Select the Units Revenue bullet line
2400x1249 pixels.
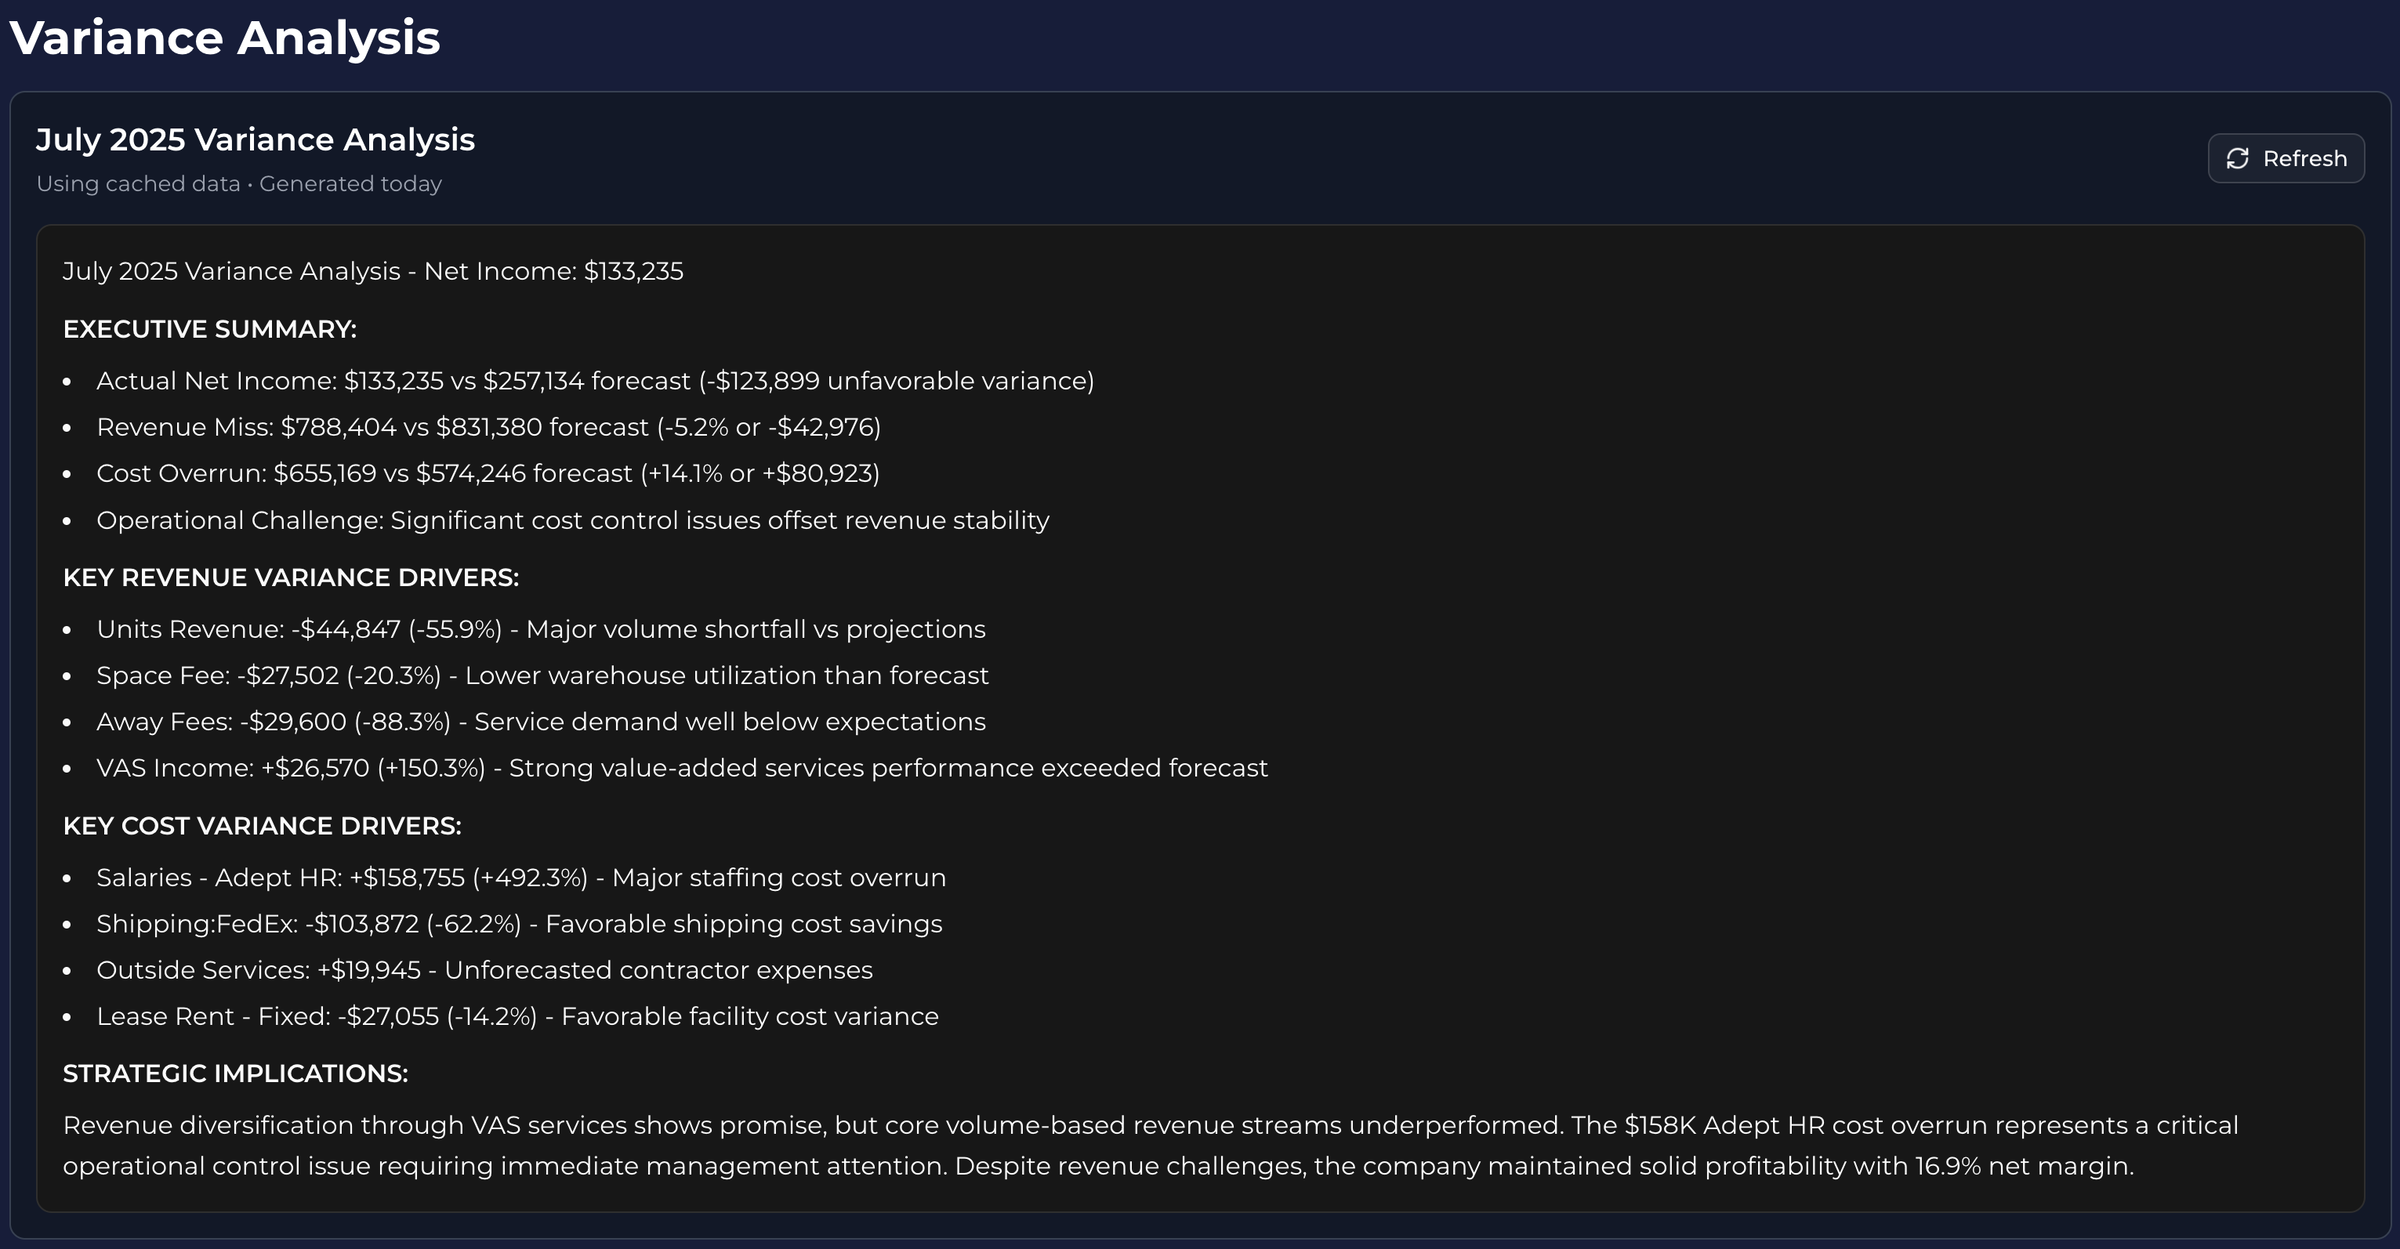[x=540, y=630]
